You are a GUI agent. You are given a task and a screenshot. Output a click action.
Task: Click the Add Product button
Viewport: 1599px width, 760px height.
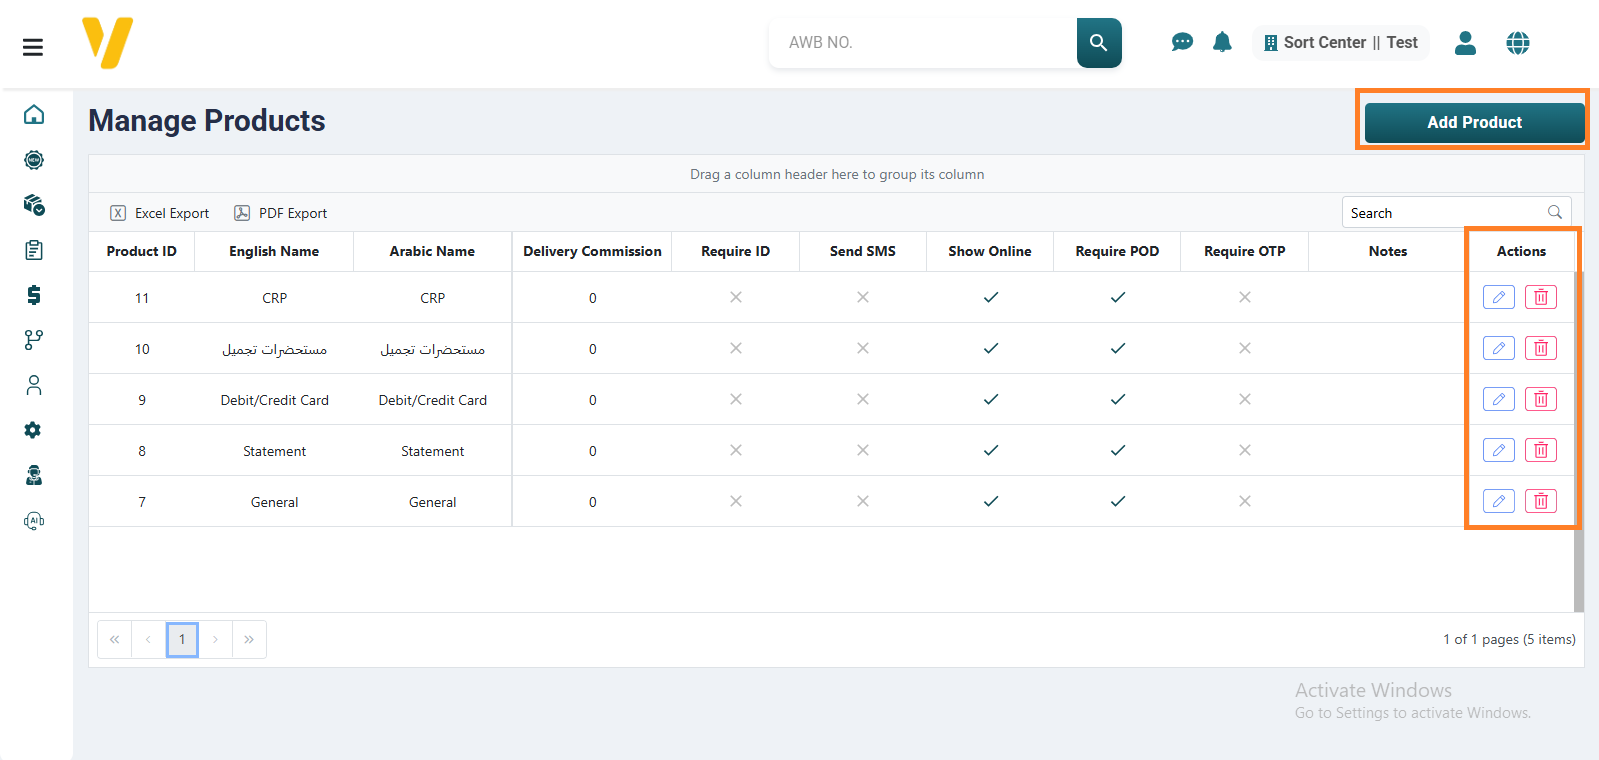1474,122
